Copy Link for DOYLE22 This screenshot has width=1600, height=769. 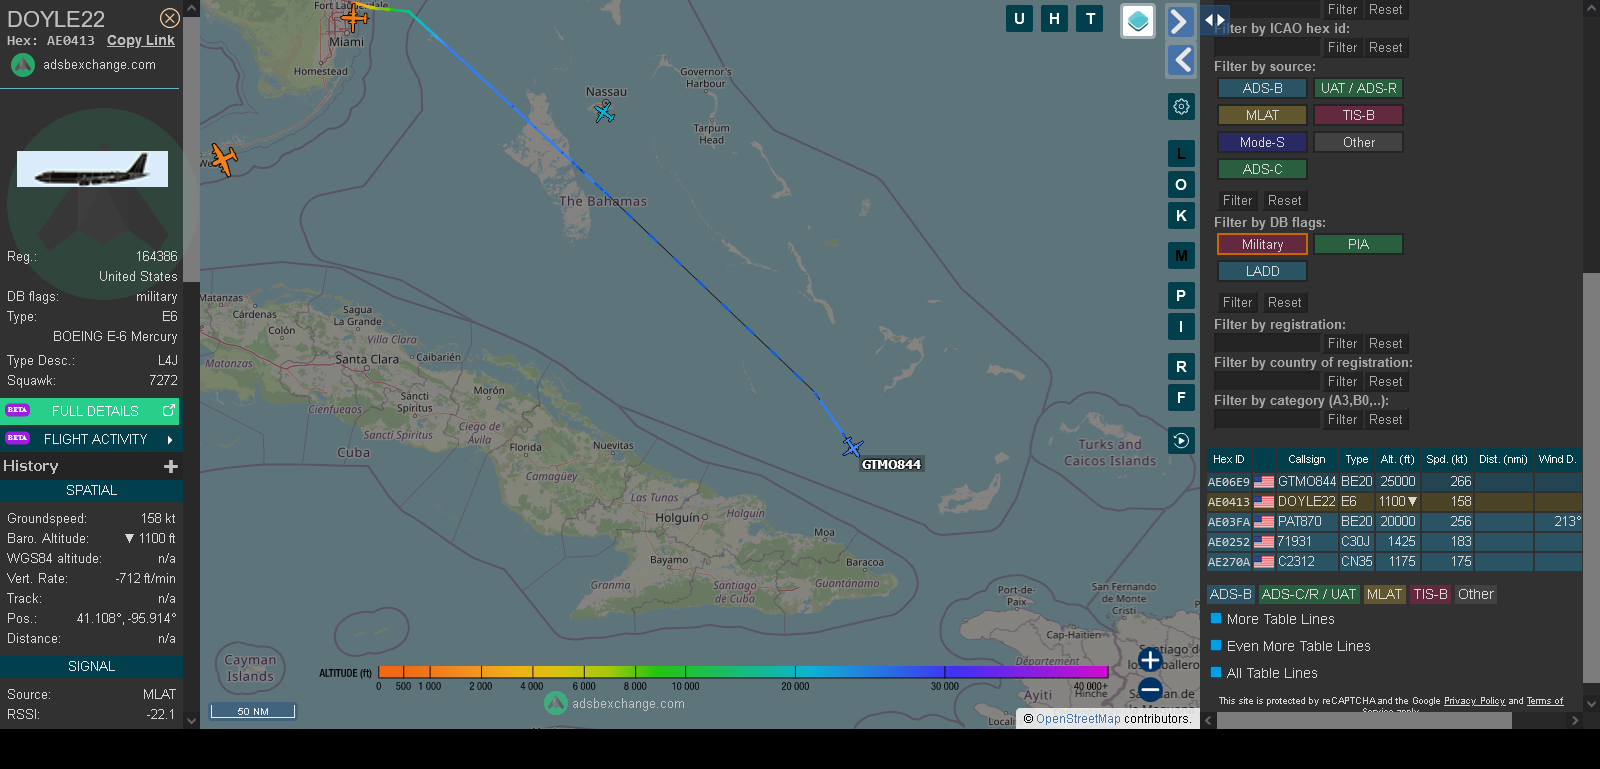click(141, 40)
